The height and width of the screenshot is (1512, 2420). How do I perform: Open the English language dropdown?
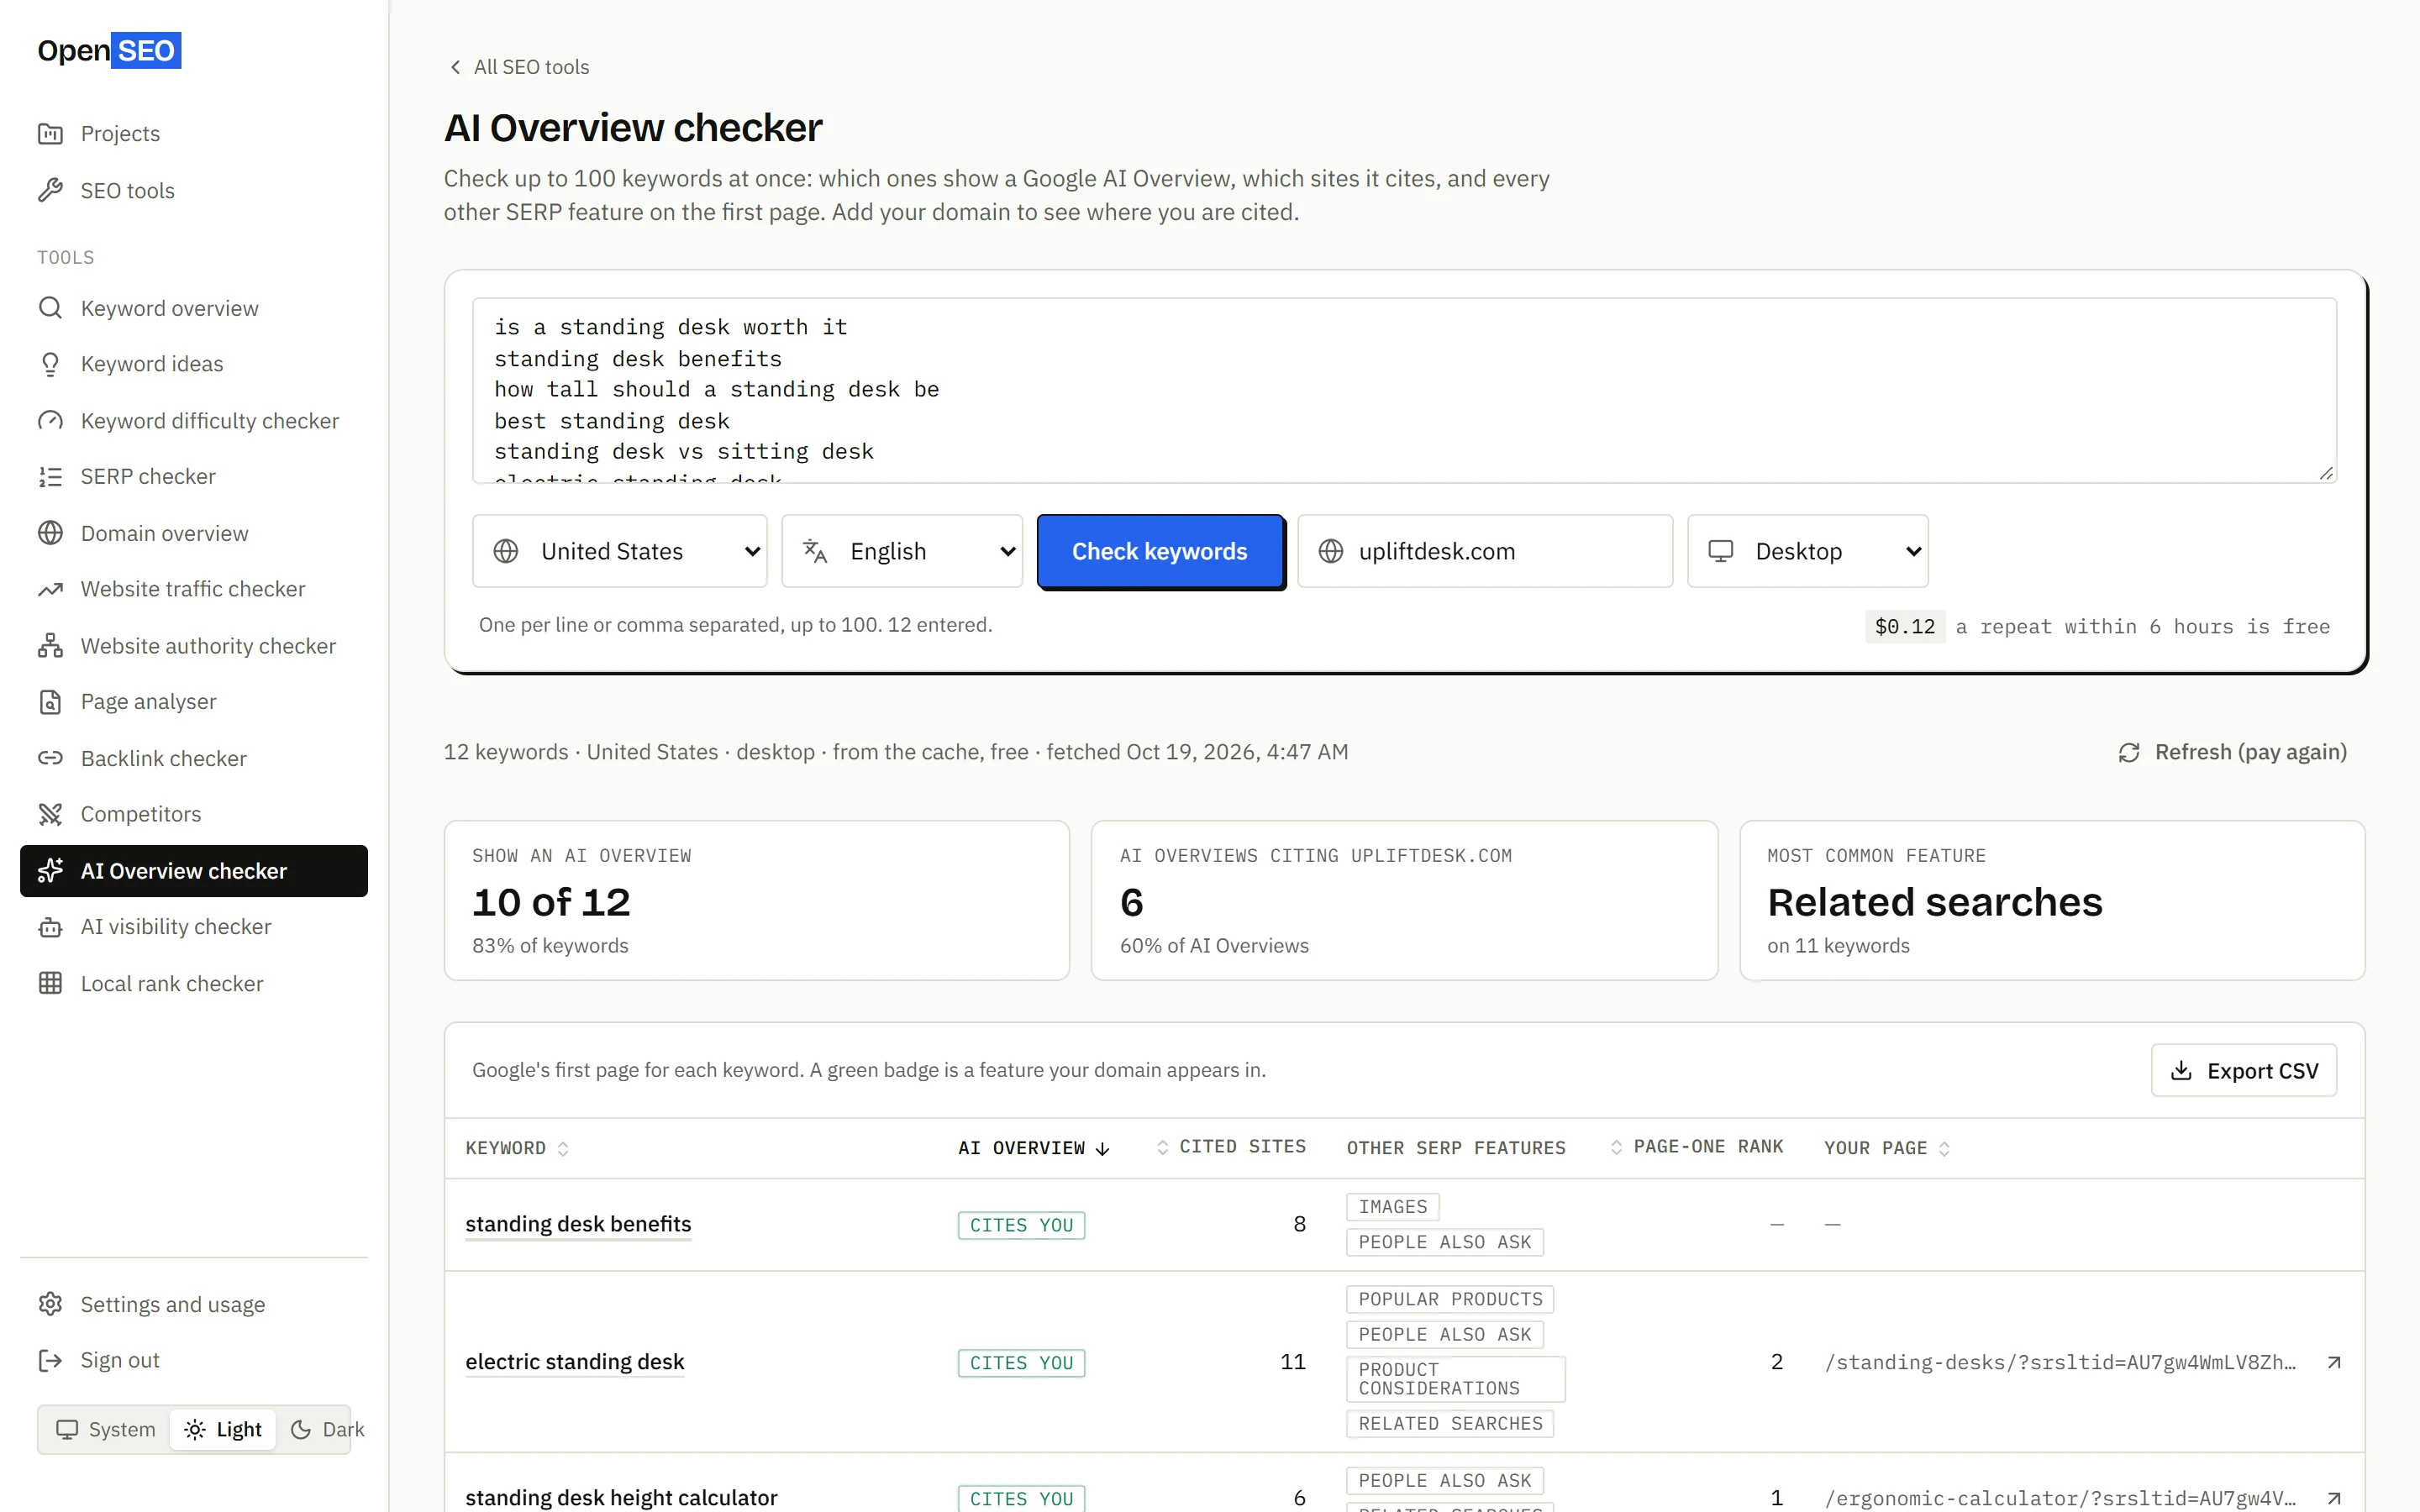902,551
